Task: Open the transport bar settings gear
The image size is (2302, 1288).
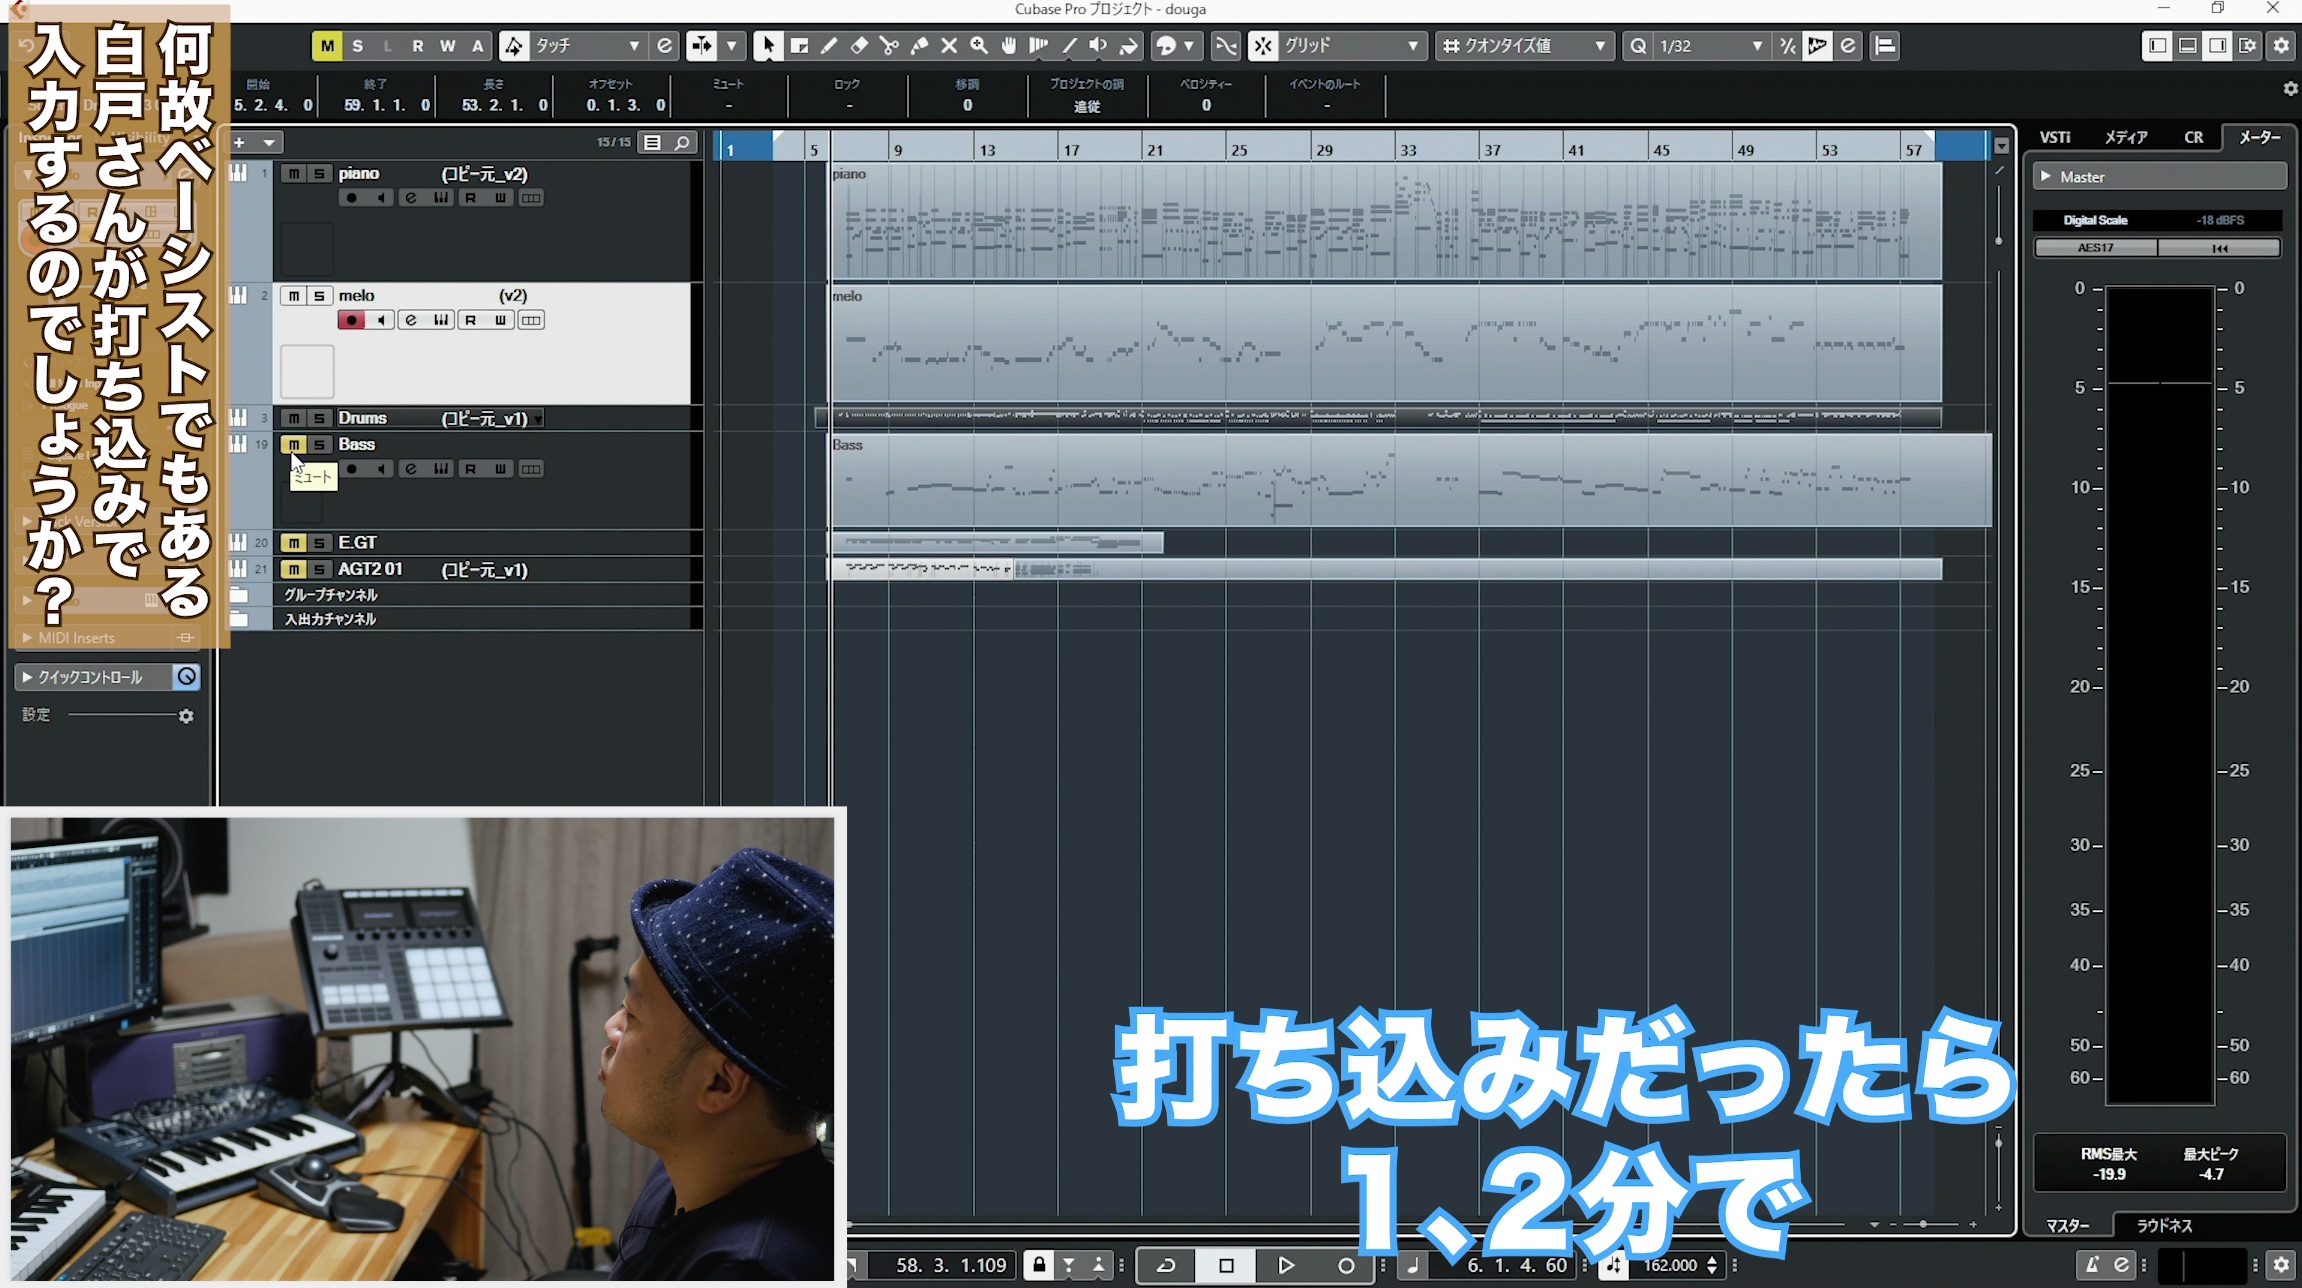Action: (x=2281, y=1265)
